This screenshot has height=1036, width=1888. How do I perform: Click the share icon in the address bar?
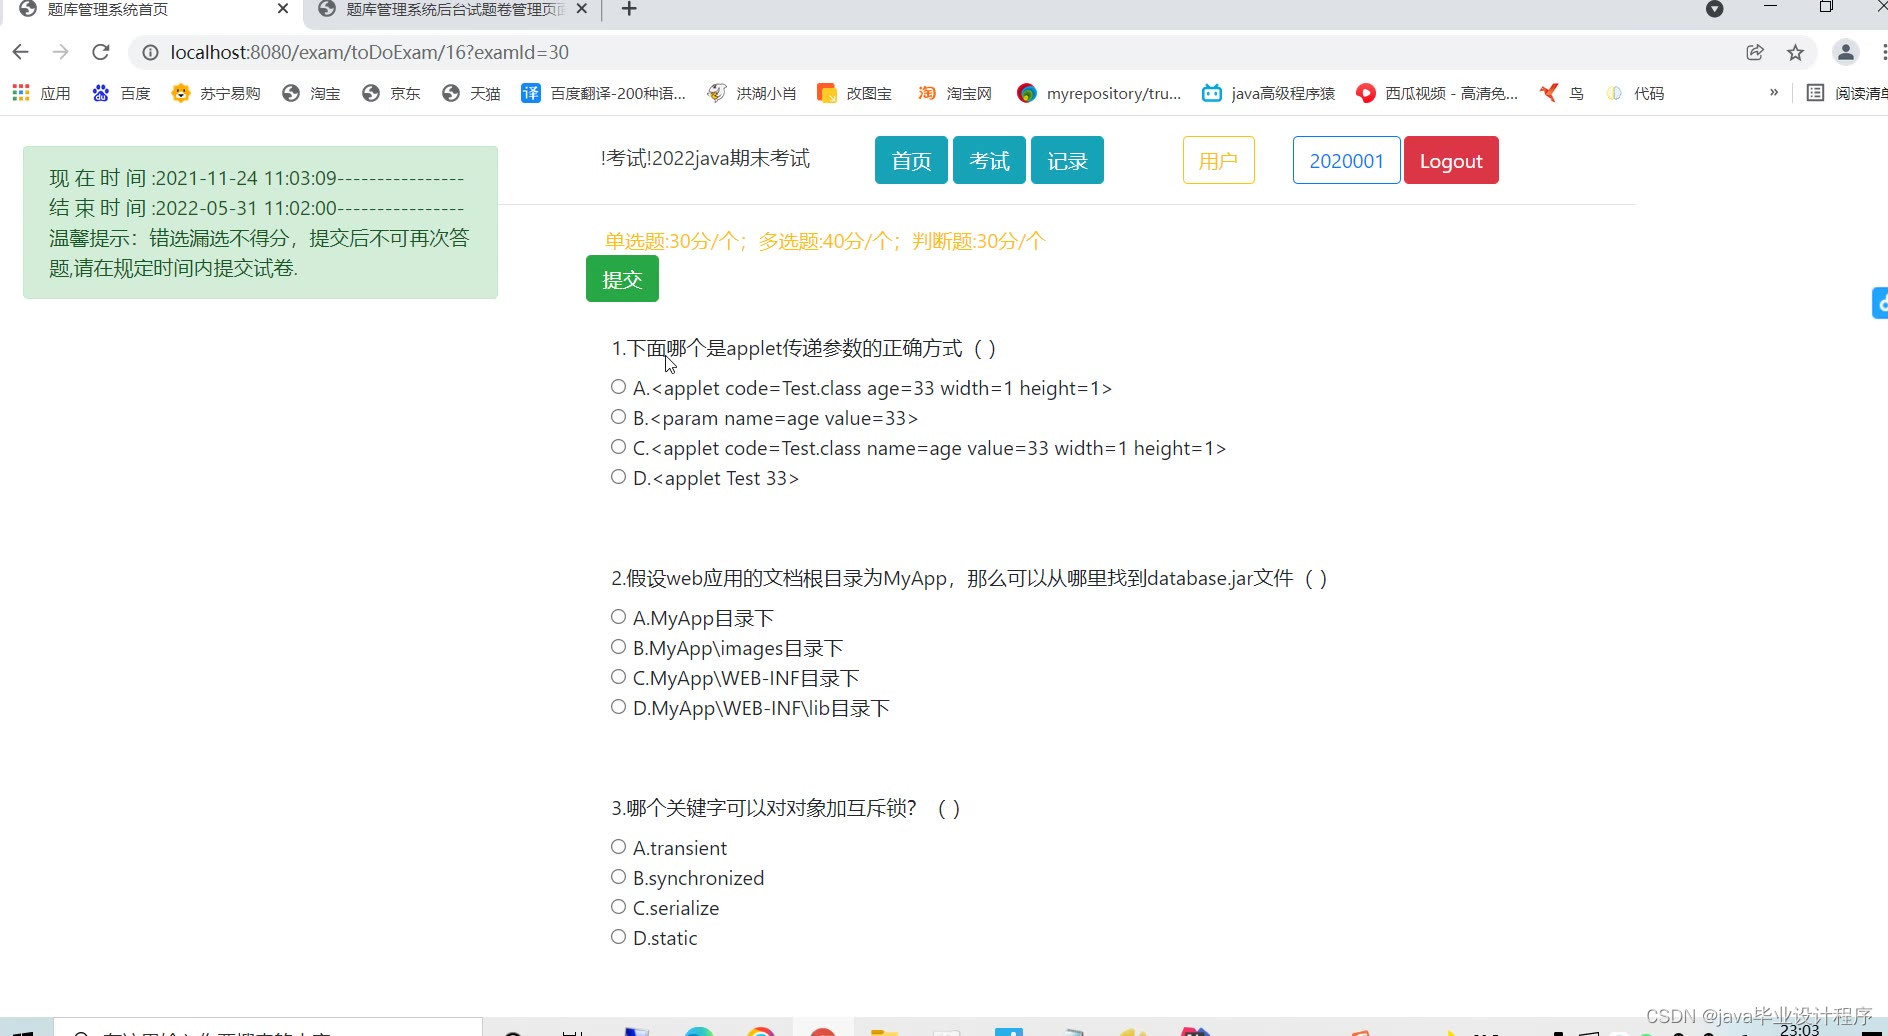point(1755,52)
